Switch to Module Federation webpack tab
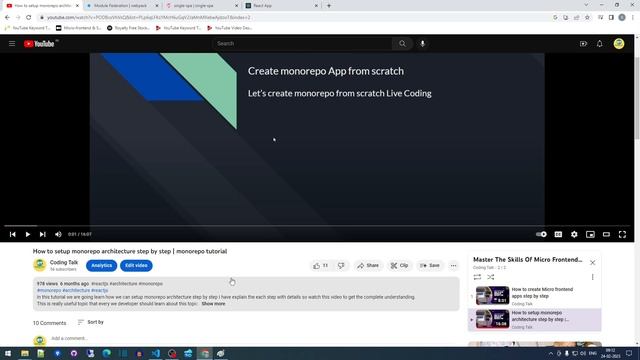 point(121,6)
